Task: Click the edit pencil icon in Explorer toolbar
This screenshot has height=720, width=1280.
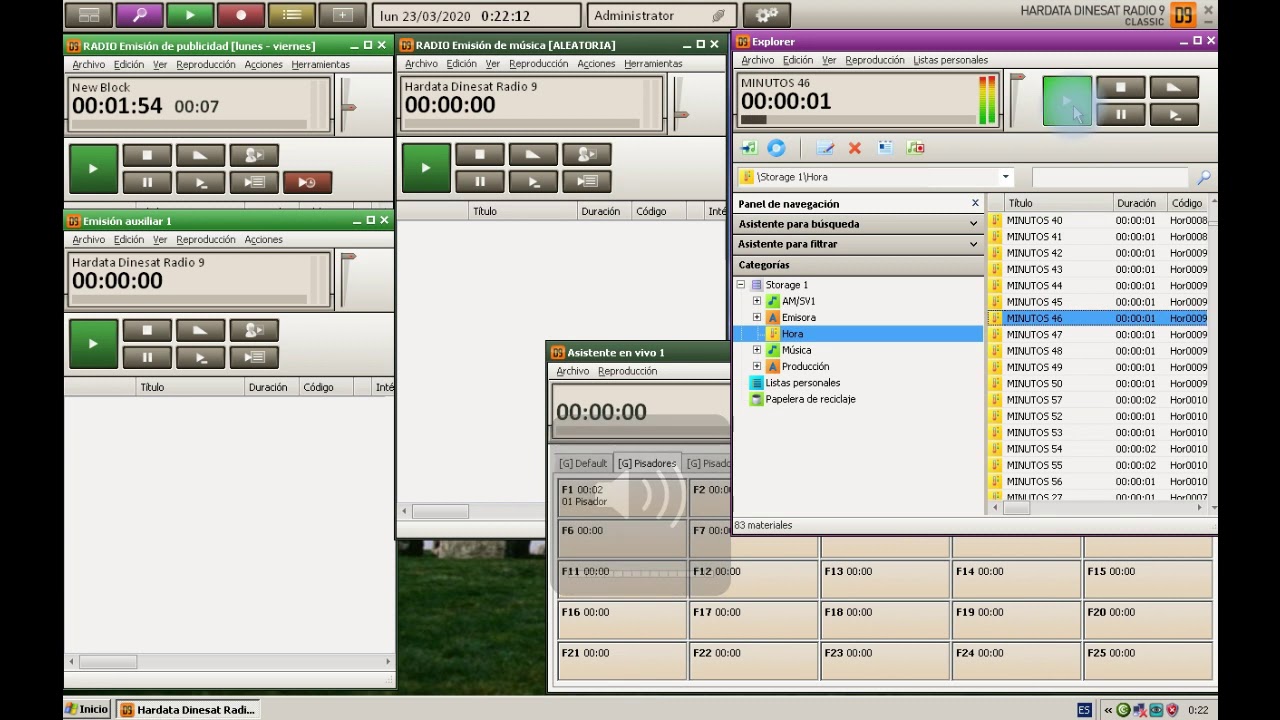Action: click(825, 148)
